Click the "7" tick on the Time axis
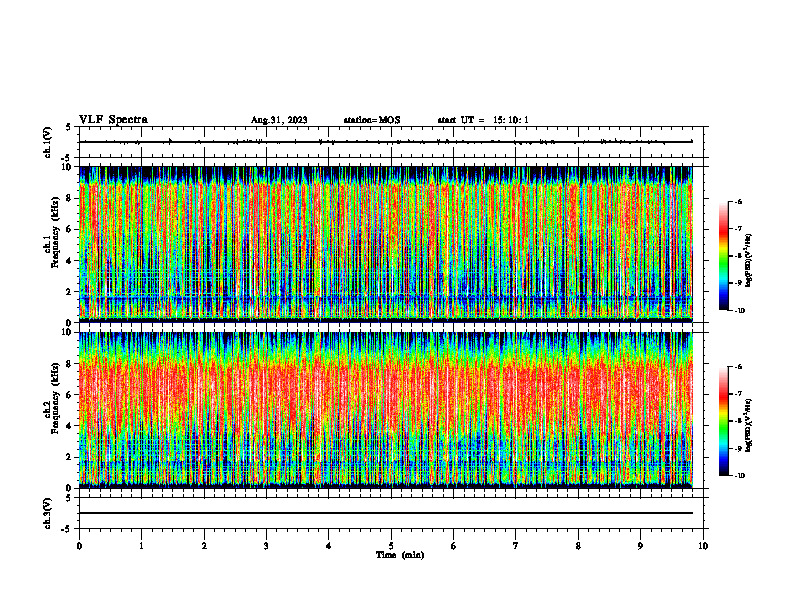The width and height of the screenshot is (792, 612). coord(516,546)
